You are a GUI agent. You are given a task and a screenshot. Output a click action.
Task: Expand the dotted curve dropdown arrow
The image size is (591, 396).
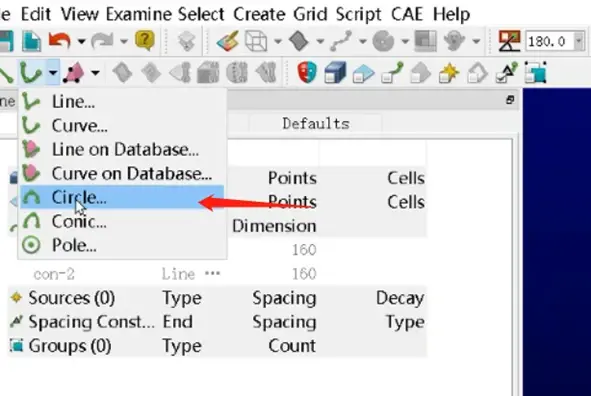(362, 41)
